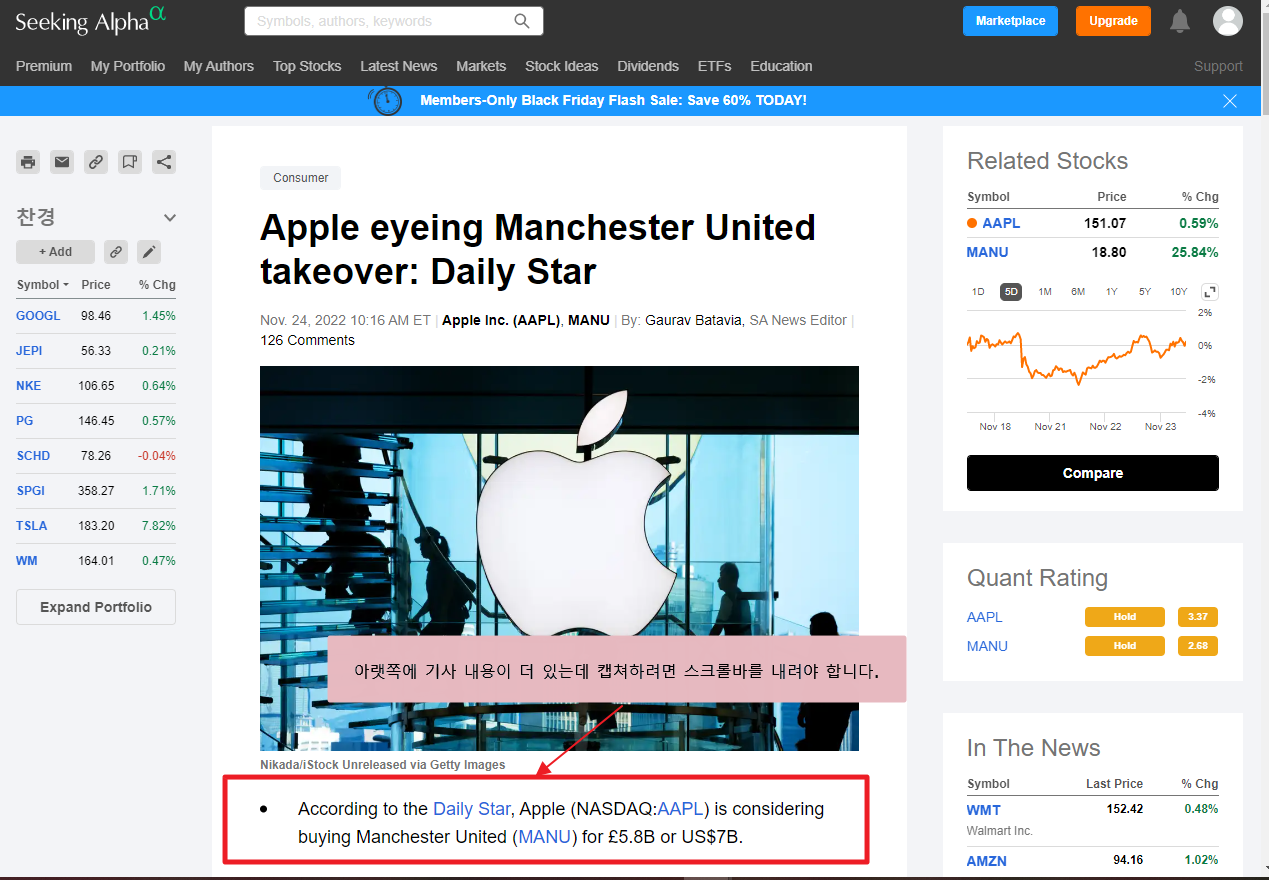This screenshot has height=880, width=1269.
Task: Collapse the 찬경 portfolio chevron
Action: click(x=170, y=218)
